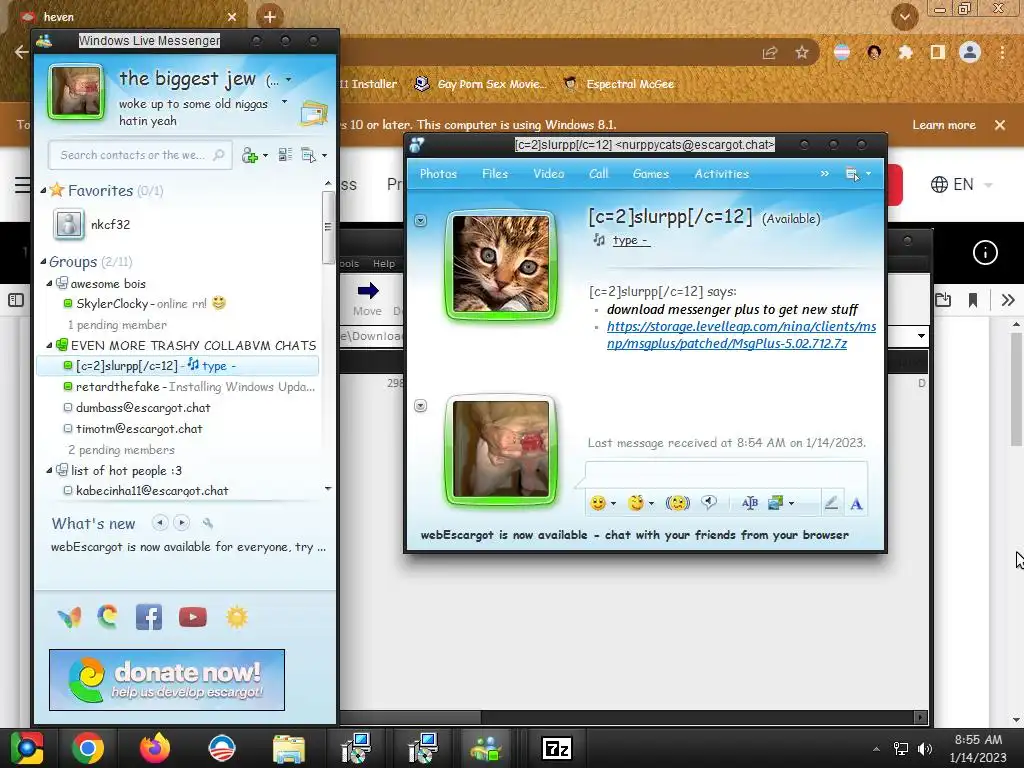
Task: Click the kitten display picture
Action: point(501,264)
